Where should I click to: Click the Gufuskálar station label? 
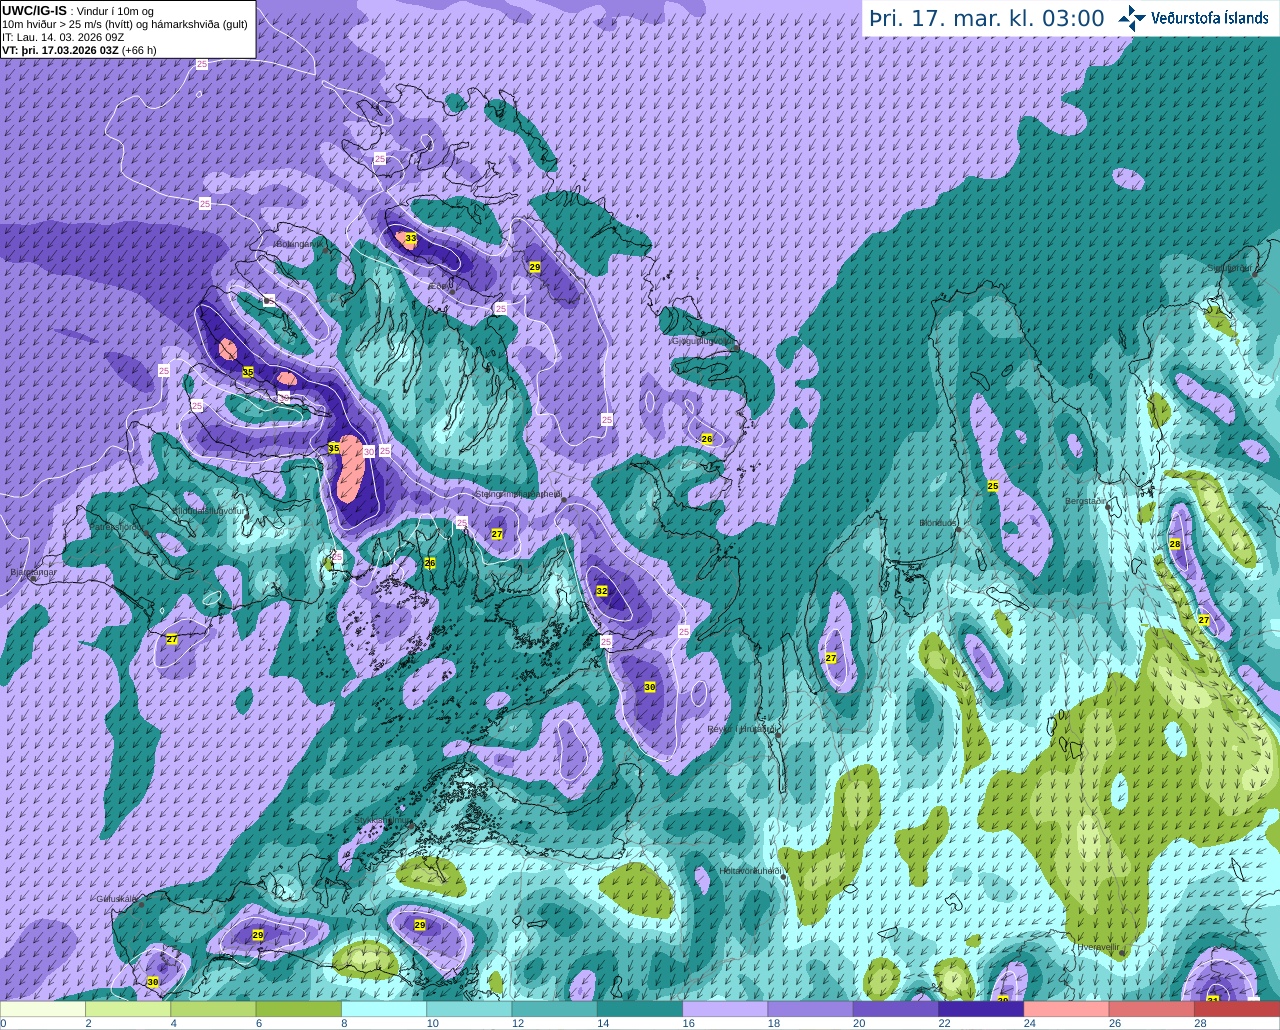point(116,899)
